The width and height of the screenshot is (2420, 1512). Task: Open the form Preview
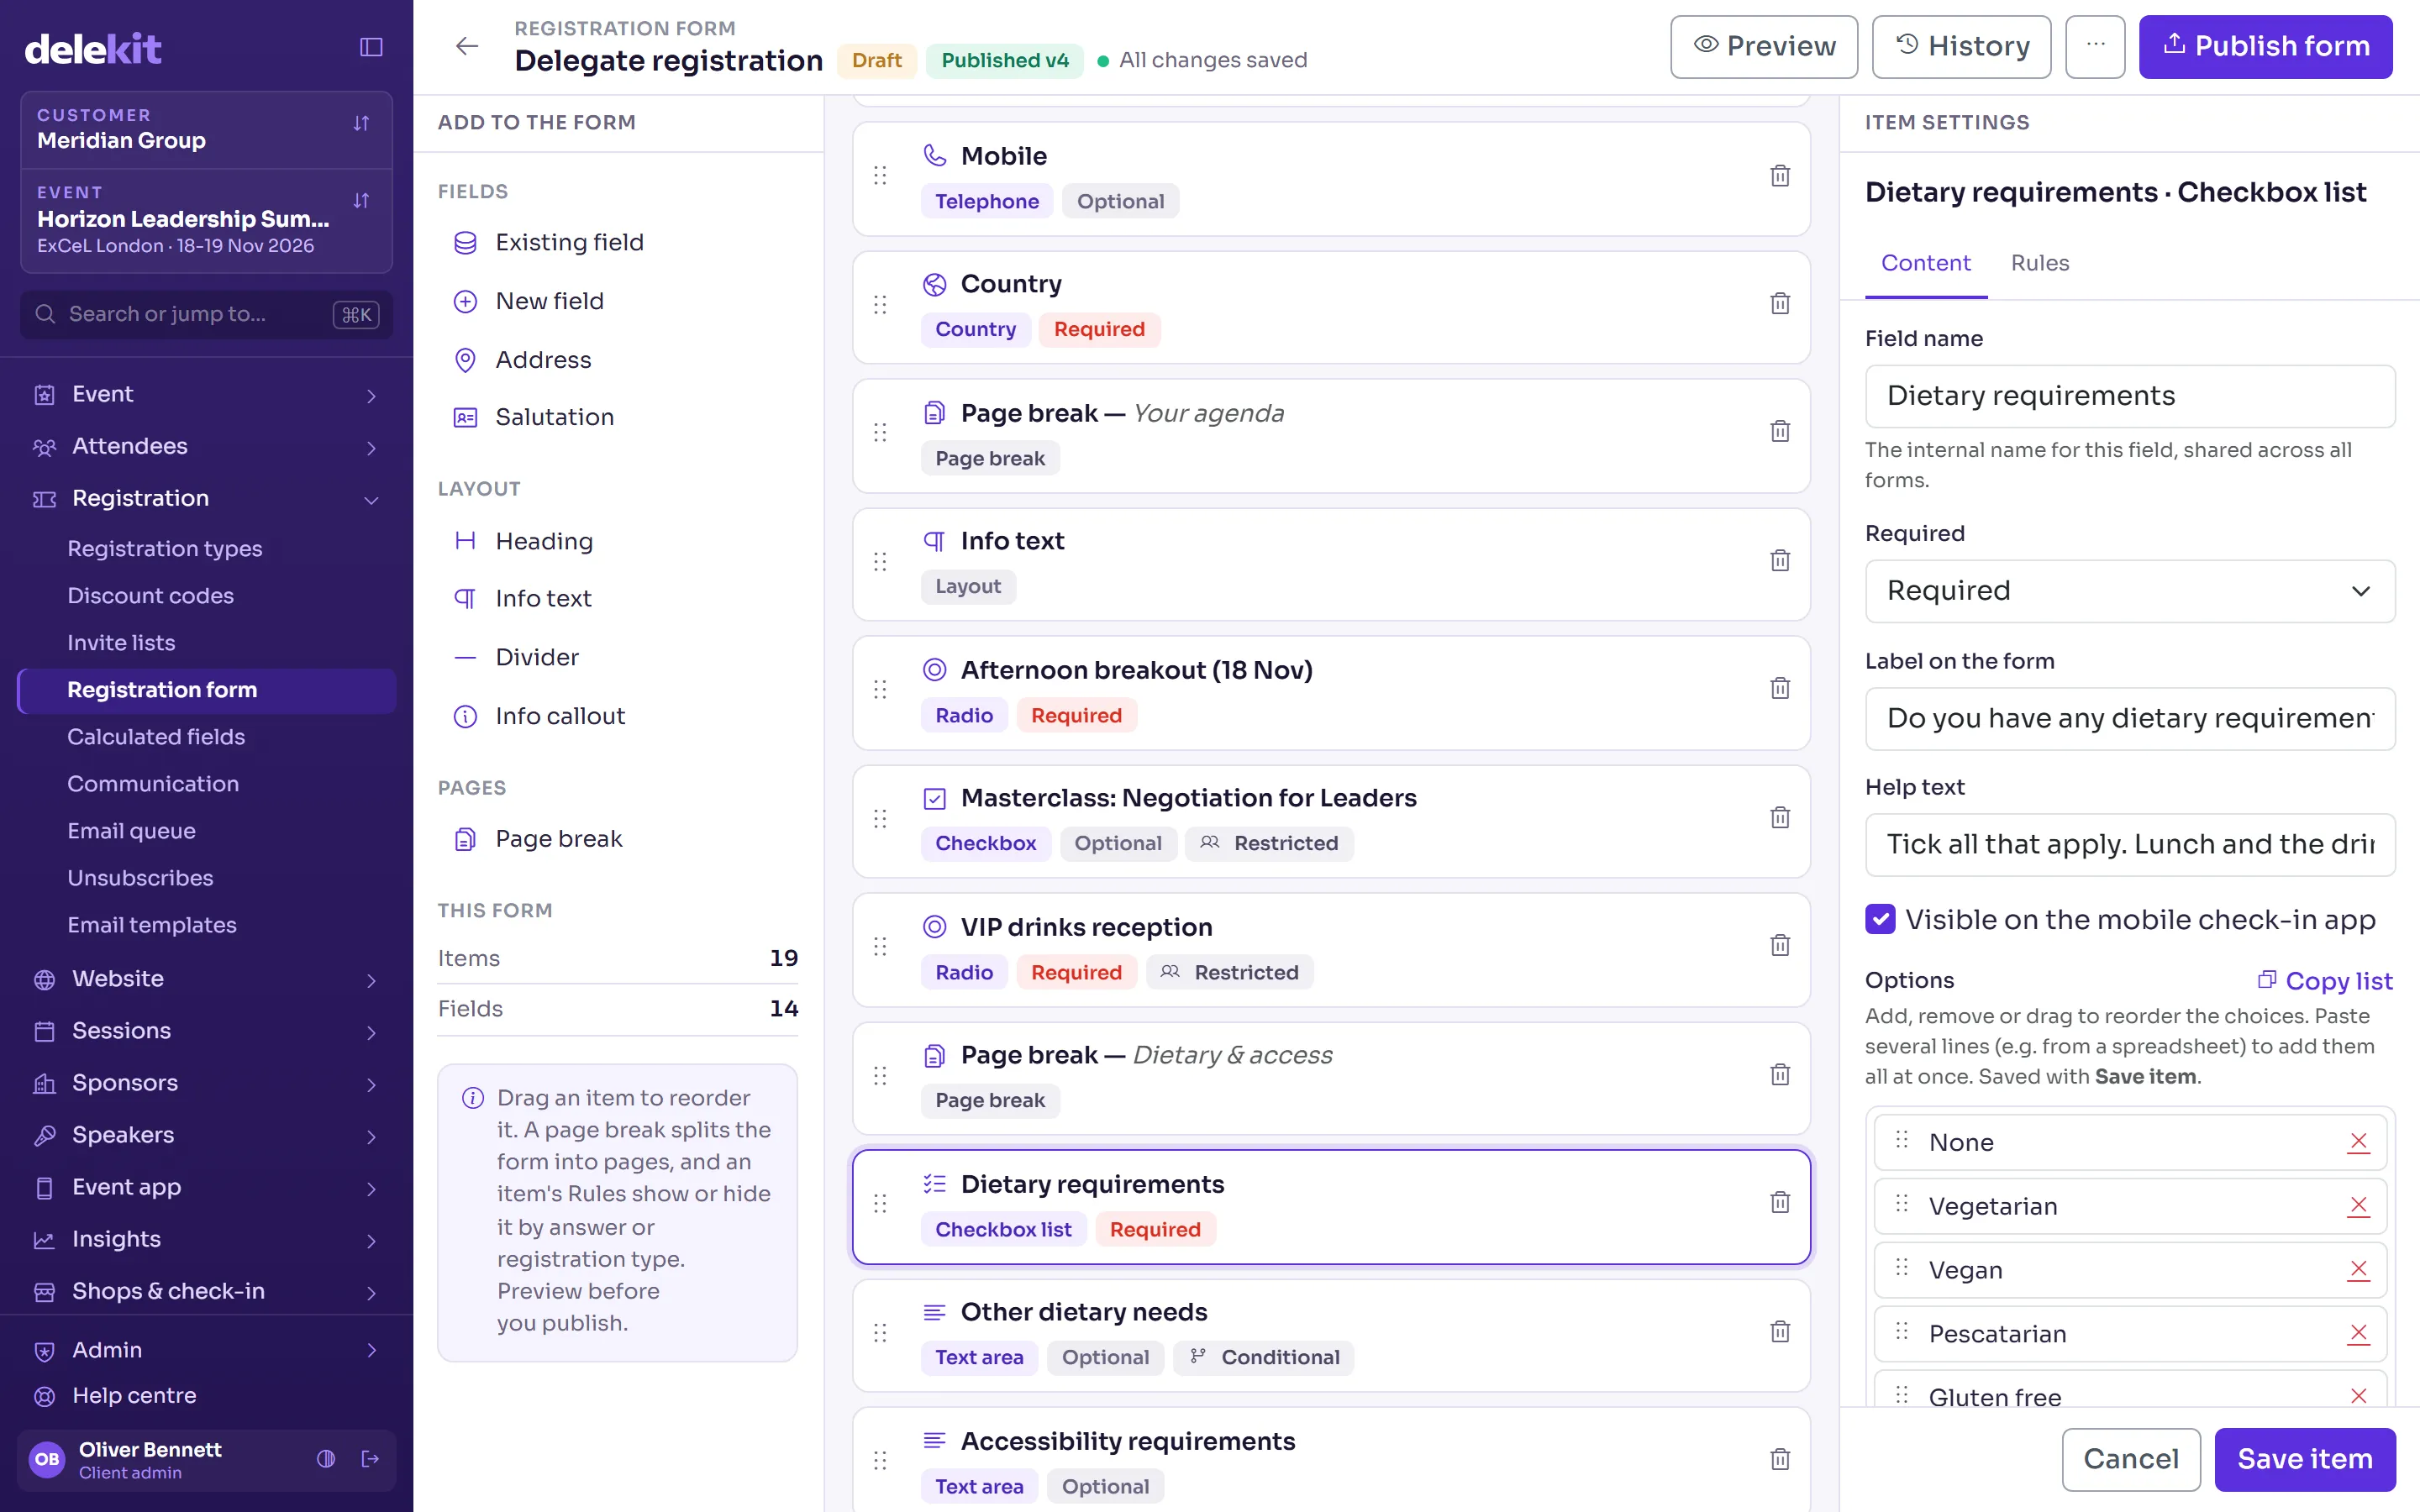click(x=1764, y=46)
